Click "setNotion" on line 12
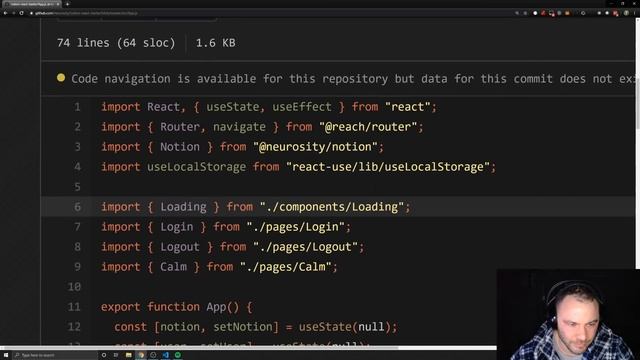Image resolution: width=640 pixels, height=360 pixels. (x=243, y=327)
